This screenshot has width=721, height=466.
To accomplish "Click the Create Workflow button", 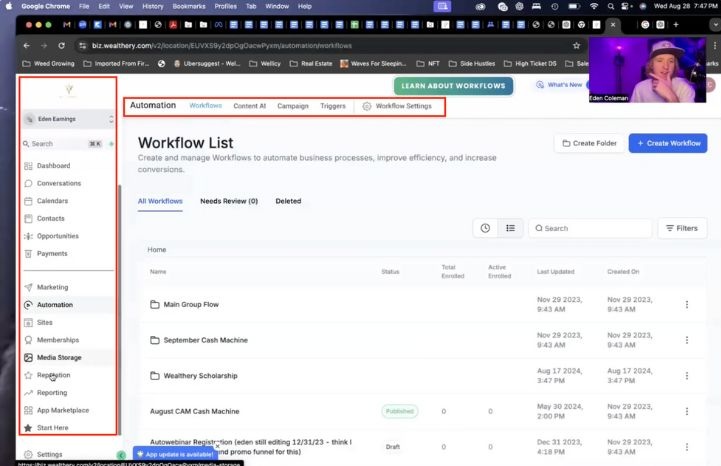I will 667,143.
